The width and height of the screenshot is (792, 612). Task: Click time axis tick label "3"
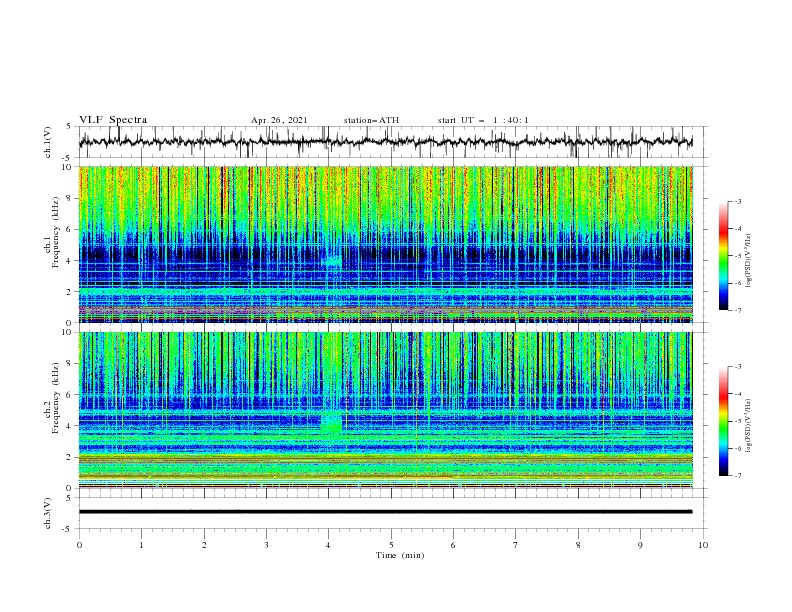266,545
